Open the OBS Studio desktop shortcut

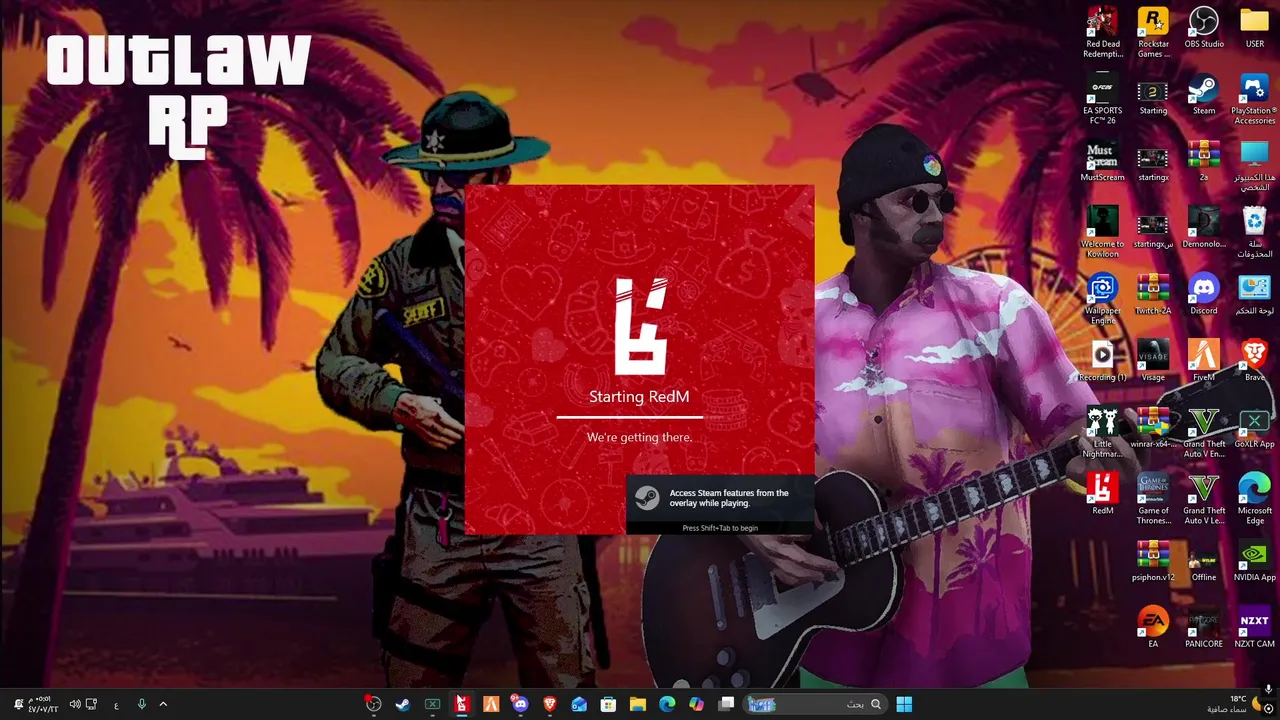1204,28
